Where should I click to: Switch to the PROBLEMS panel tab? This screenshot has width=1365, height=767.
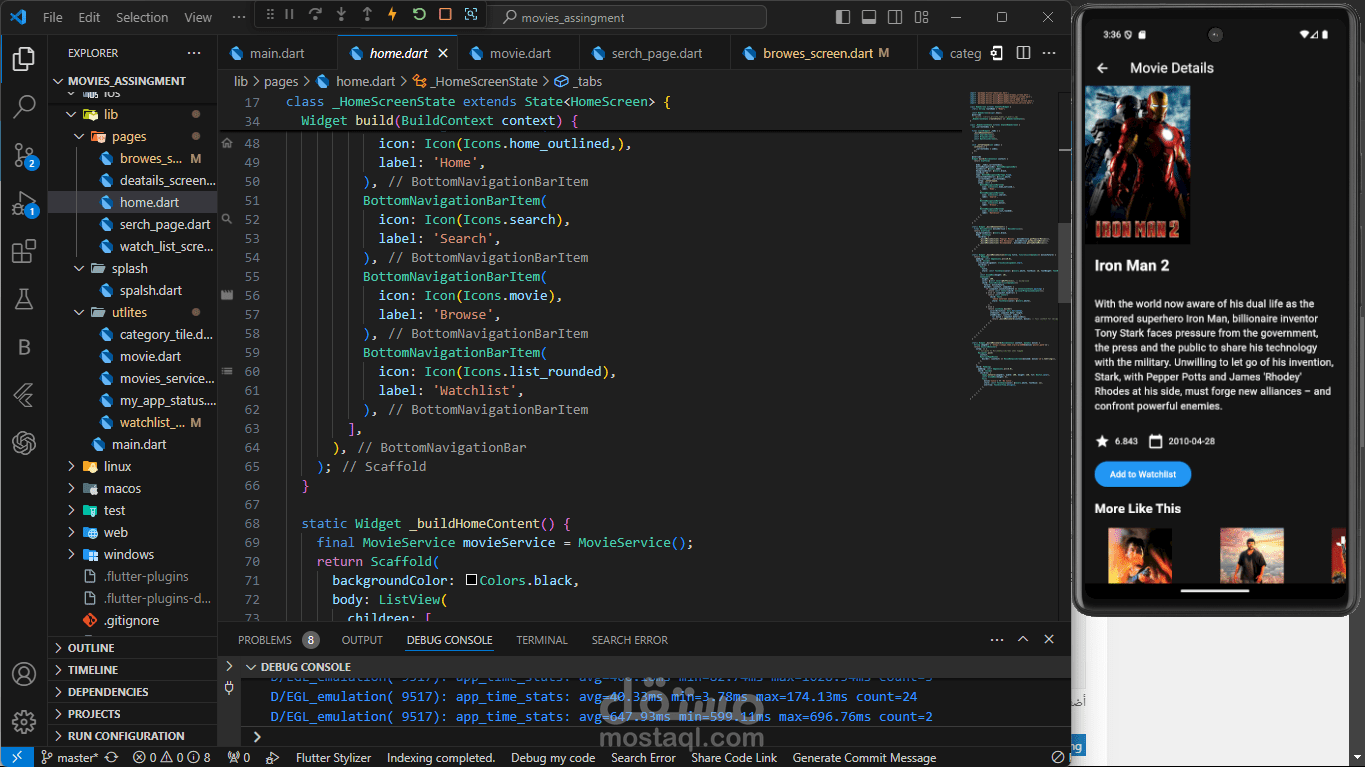(x=278, y=640)
